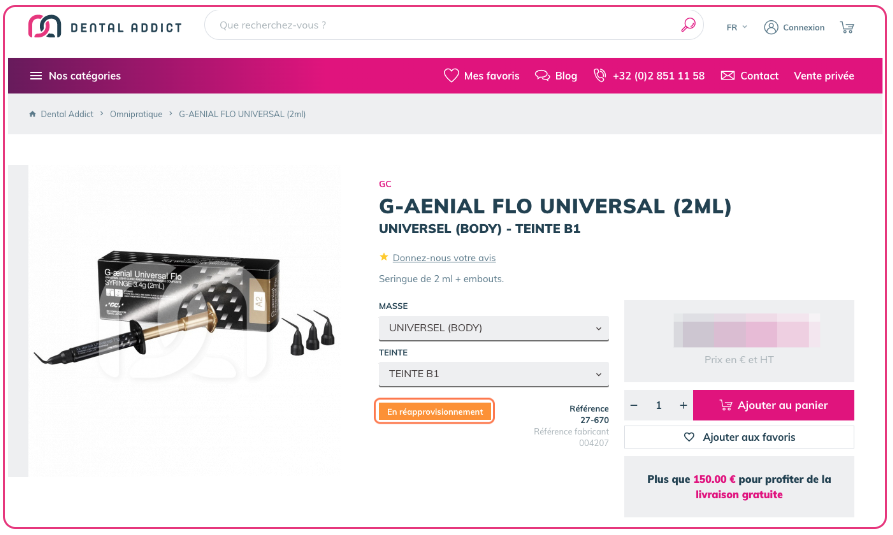Image resolution: width=893 pixels, height=535 pixels.
Task: Click the heart icon for Mes favoris
Action: pos(451,76)
